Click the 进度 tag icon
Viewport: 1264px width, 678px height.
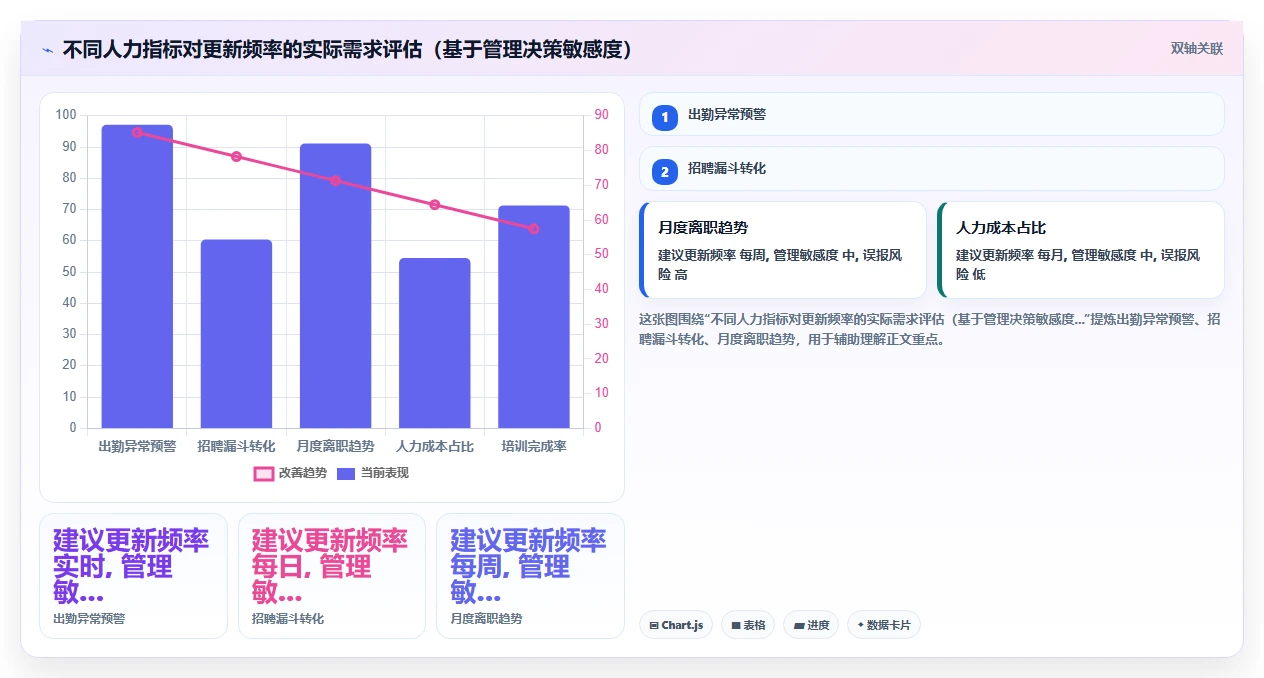799,625
